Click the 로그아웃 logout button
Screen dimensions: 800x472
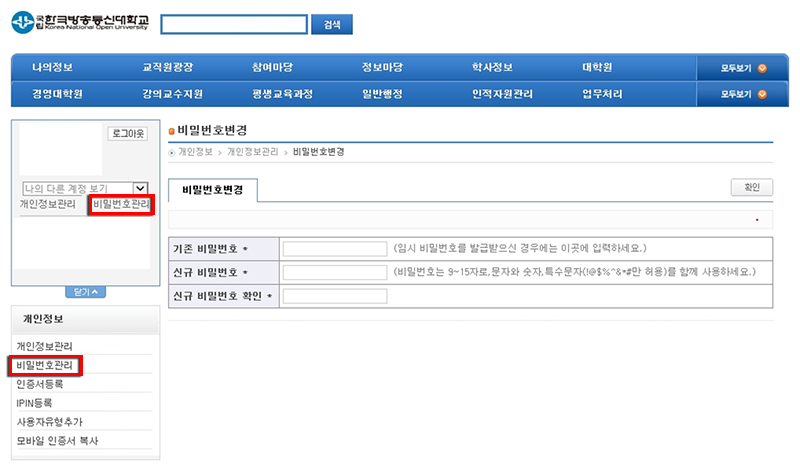[x=128, y=134]
